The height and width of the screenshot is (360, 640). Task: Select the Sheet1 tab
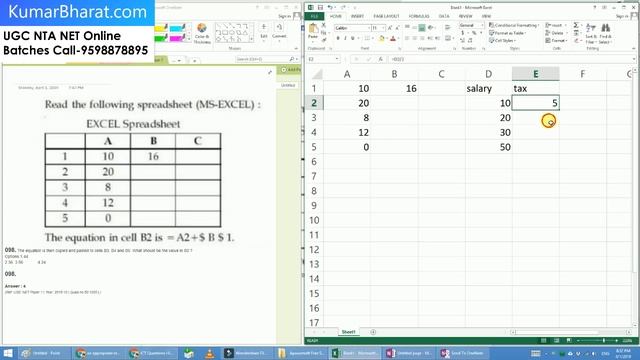click(x=348, y=332)
